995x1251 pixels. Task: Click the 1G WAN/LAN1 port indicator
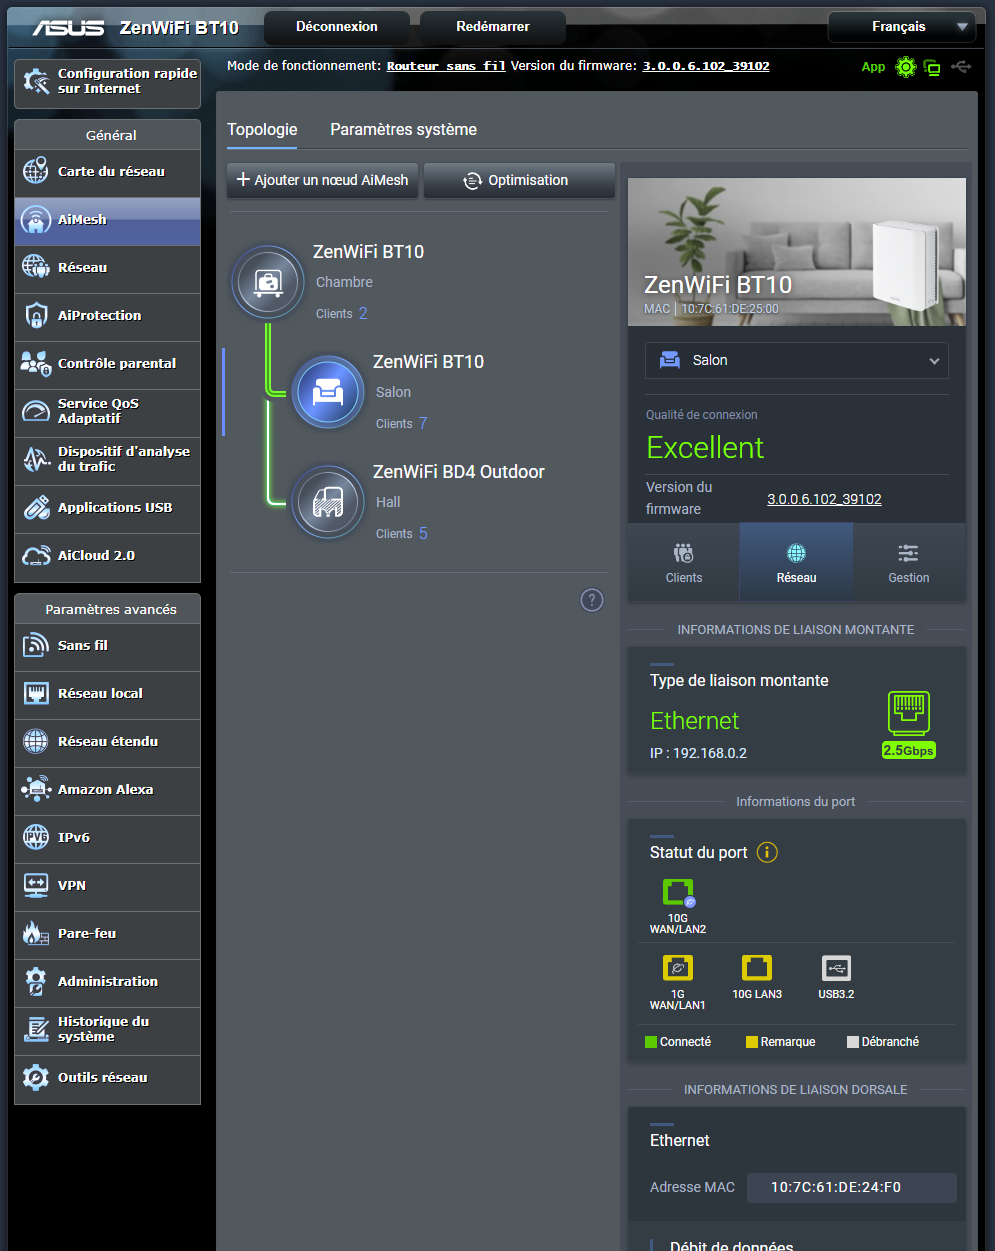point(678,967)
